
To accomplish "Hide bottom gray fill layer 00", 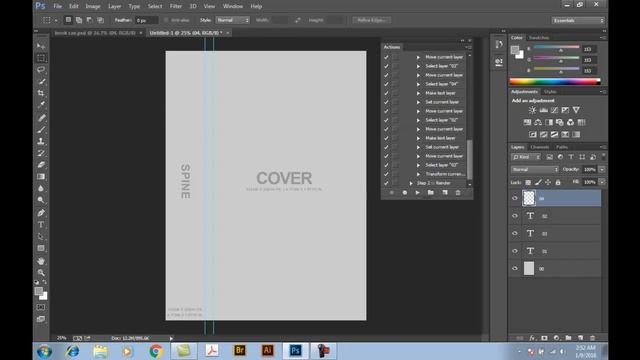I will click(515, 269).
